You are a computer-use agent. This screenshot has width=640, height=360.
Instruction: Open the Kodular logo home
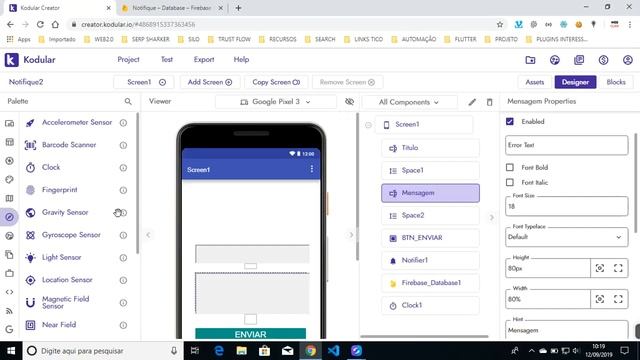click(11, 60)
